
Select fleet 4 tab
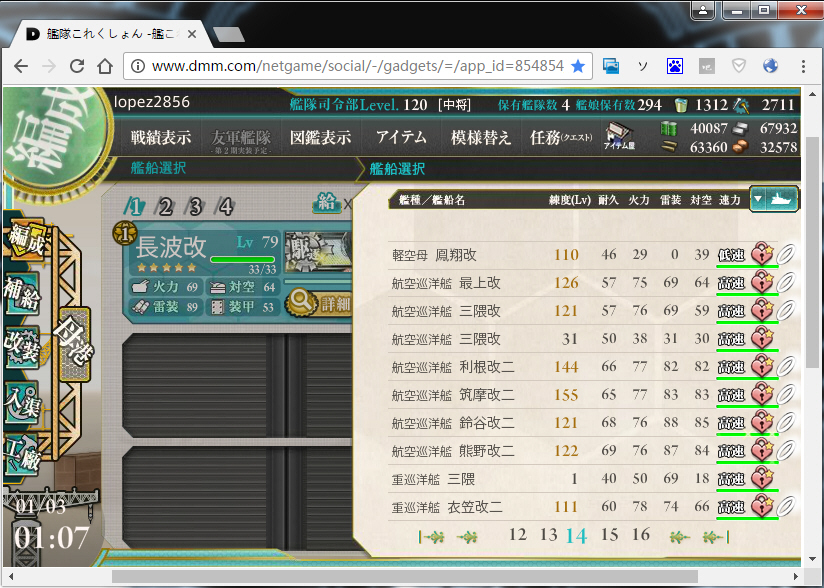(x=225, y=207)
